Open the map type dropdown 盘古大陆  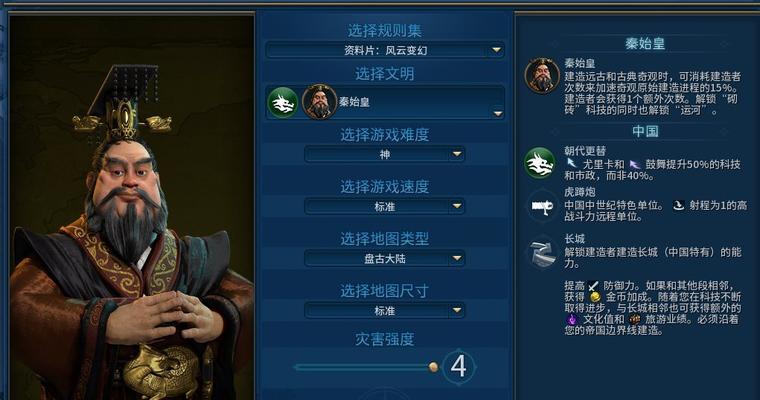coord(385,258)
